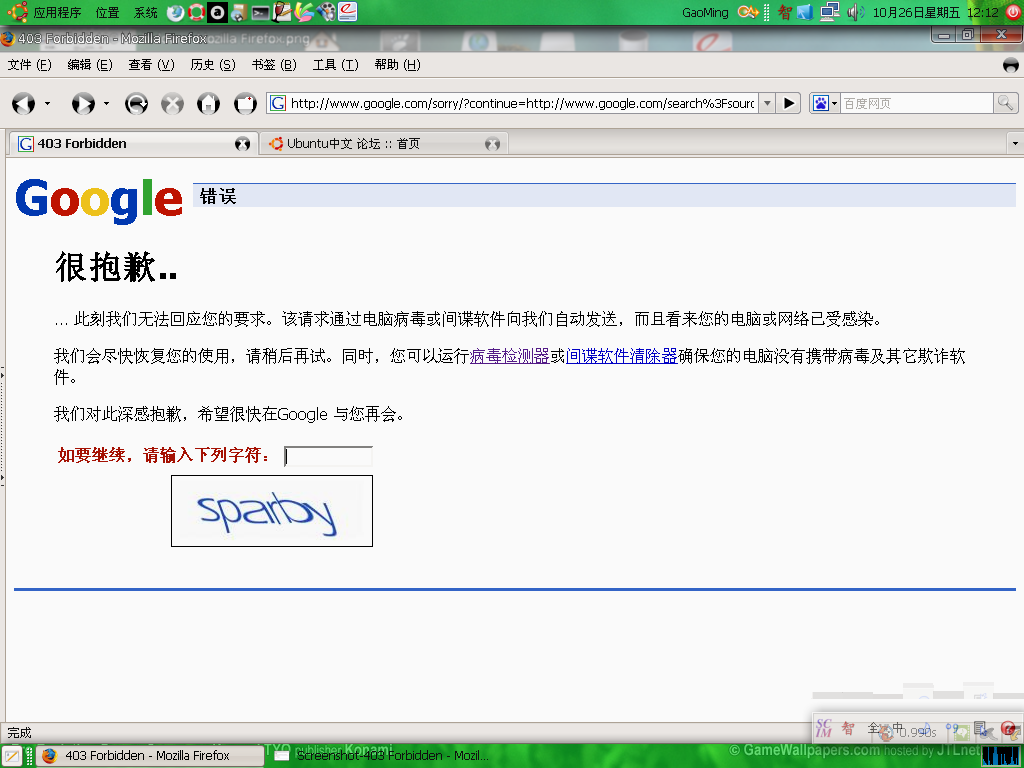Open the Back button history dropdown
Screen dimensions: 1024x768
coord(47,103)
